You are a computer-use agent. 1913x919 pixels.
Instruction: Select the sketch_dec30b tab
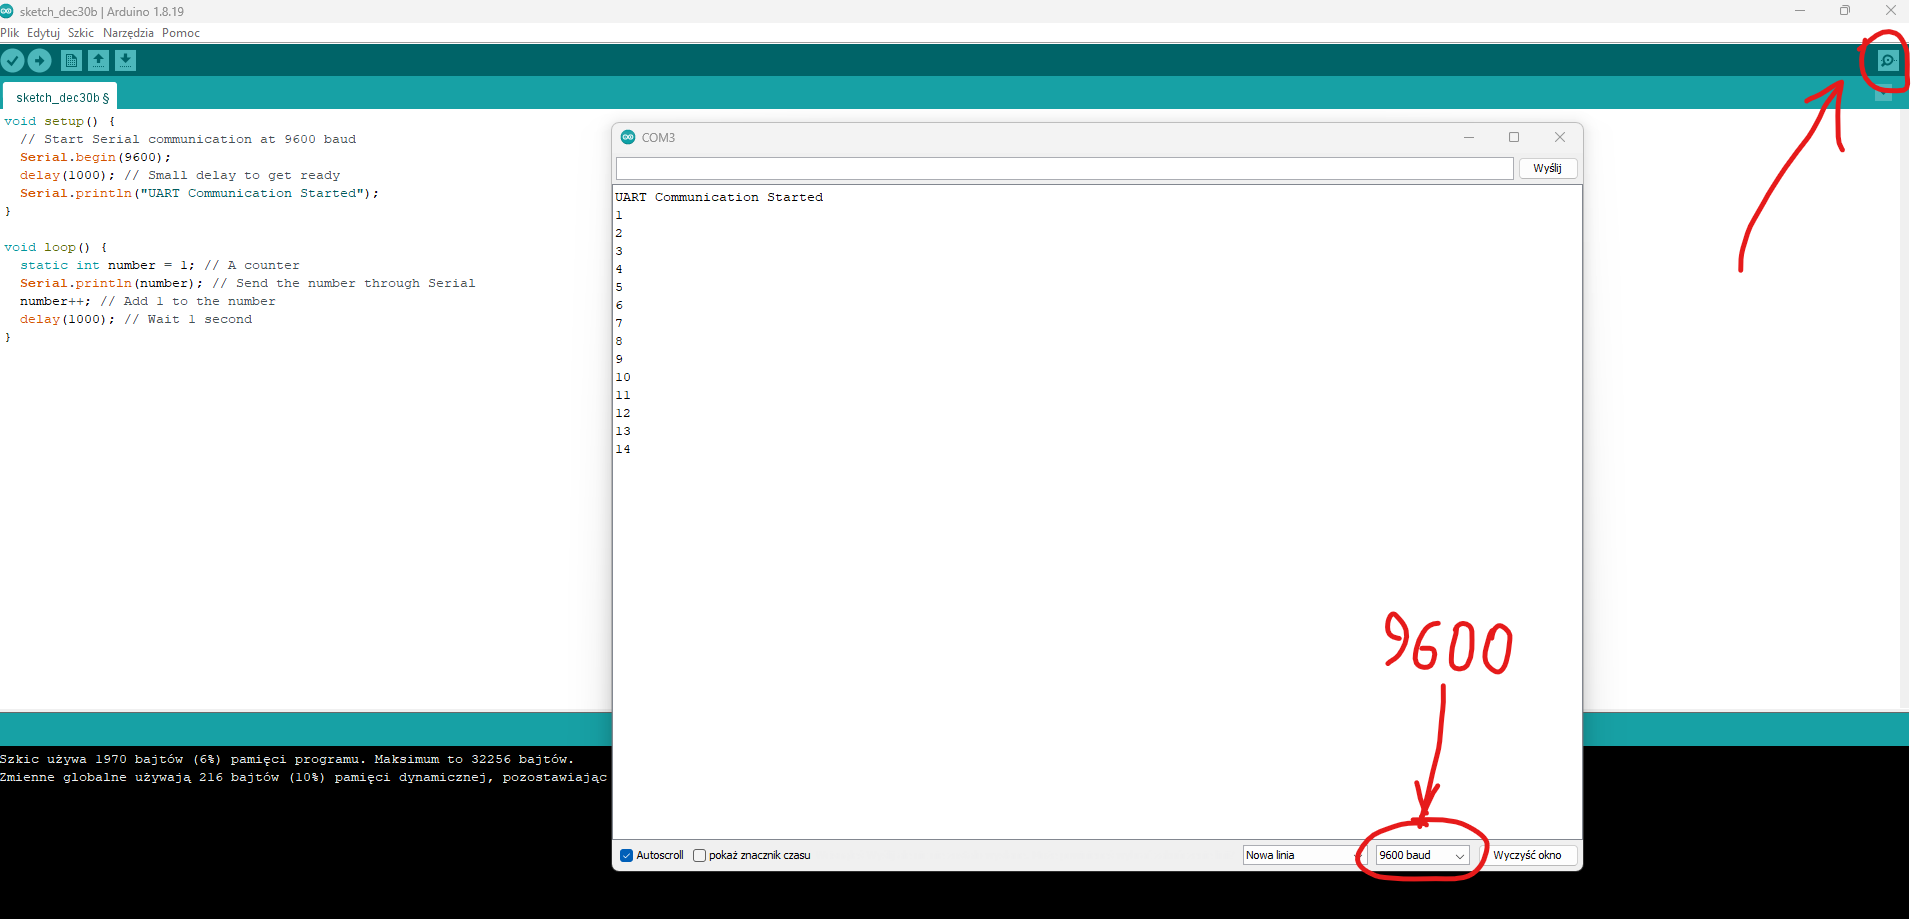[x=60, y=97]
